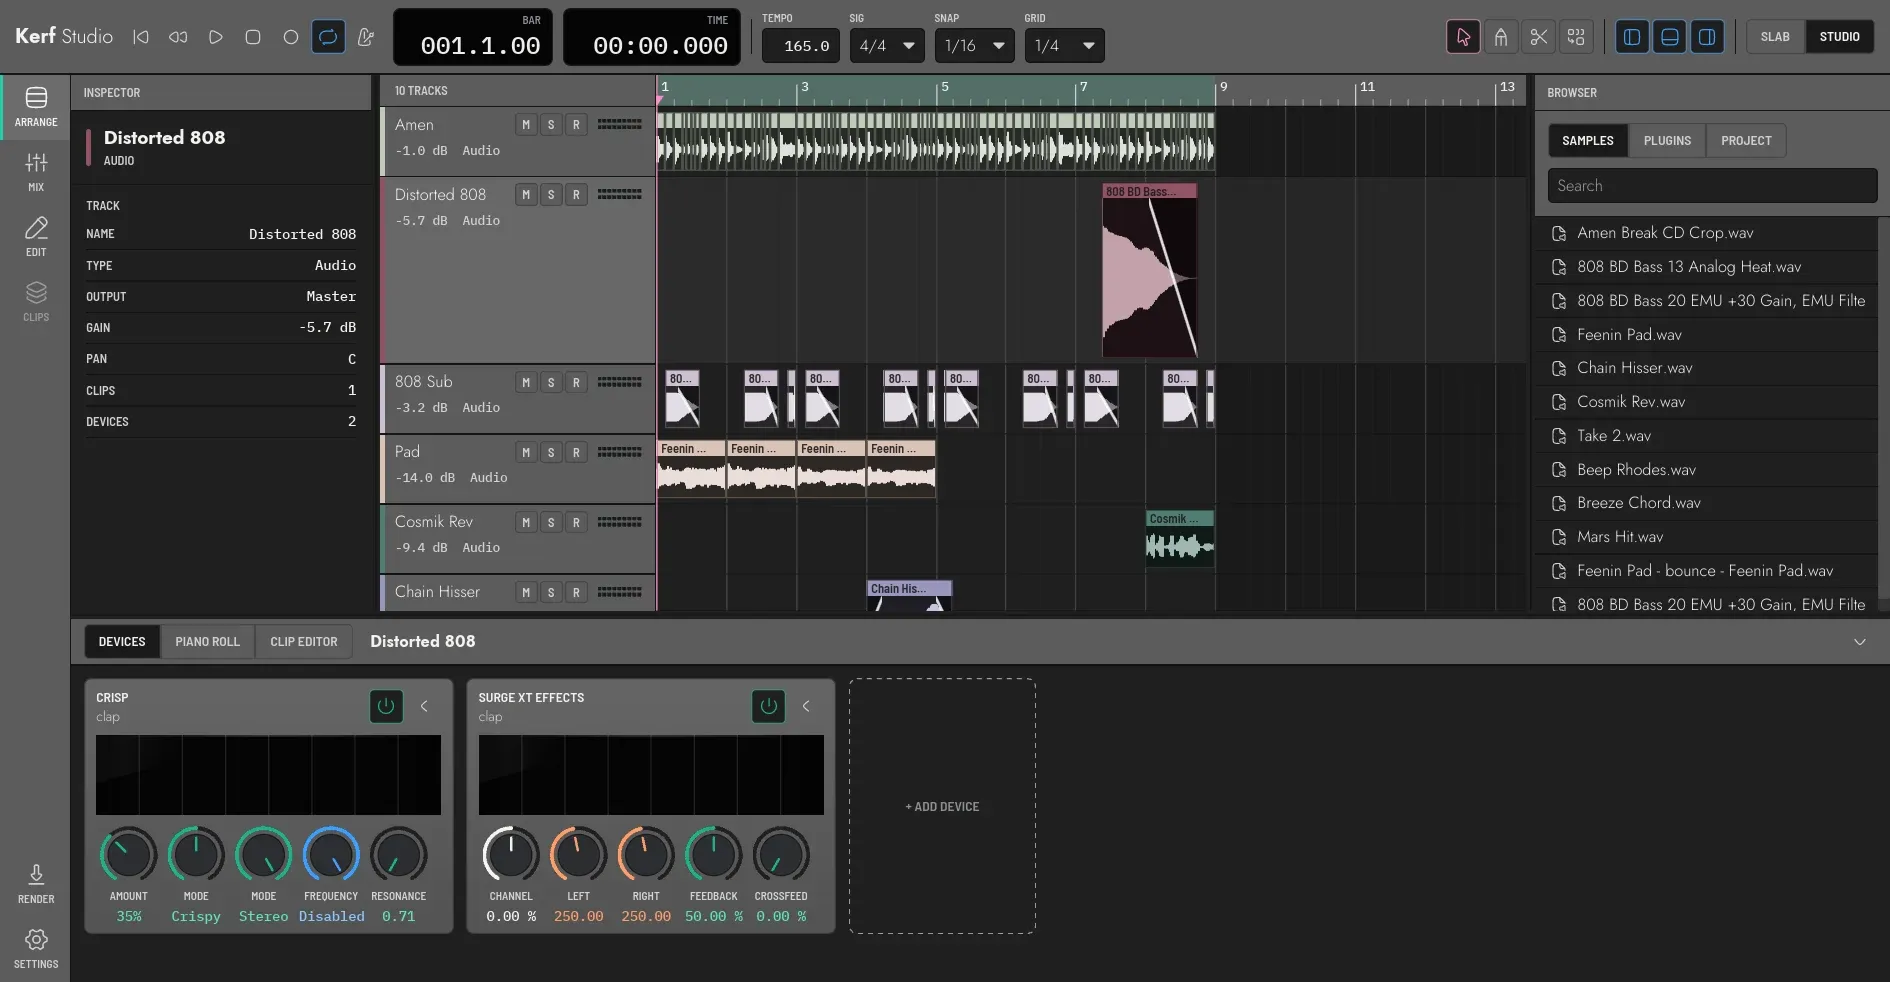
Task: Select the pencil draw tool in the toolbar
Action: click(x=1501, y=37)
